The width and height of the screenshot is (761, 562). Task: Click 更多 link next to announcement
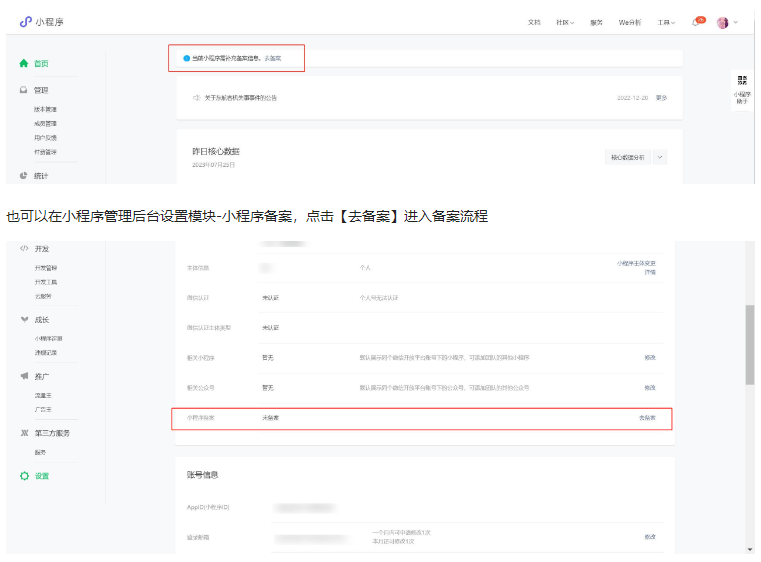point(661,98)
